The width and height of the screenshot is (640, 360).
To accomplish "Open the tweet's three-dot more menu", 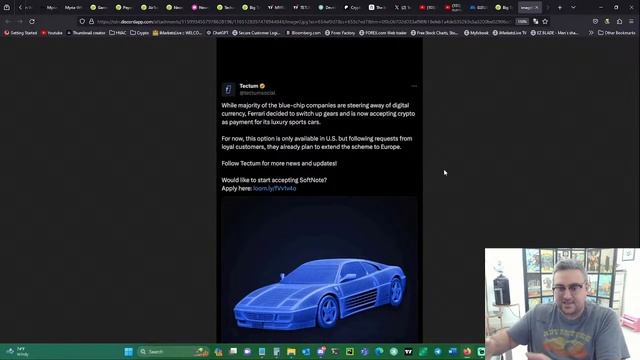I will 414,86.
